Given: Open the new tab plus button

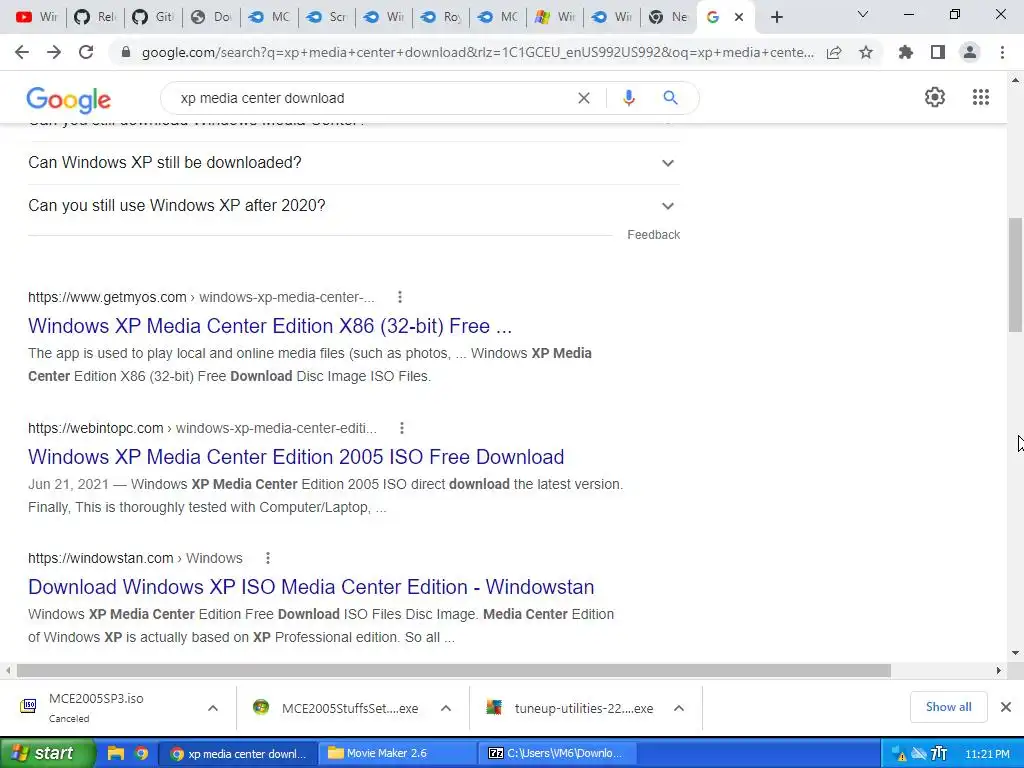Looking at the screenshot, I should [776, 17].
